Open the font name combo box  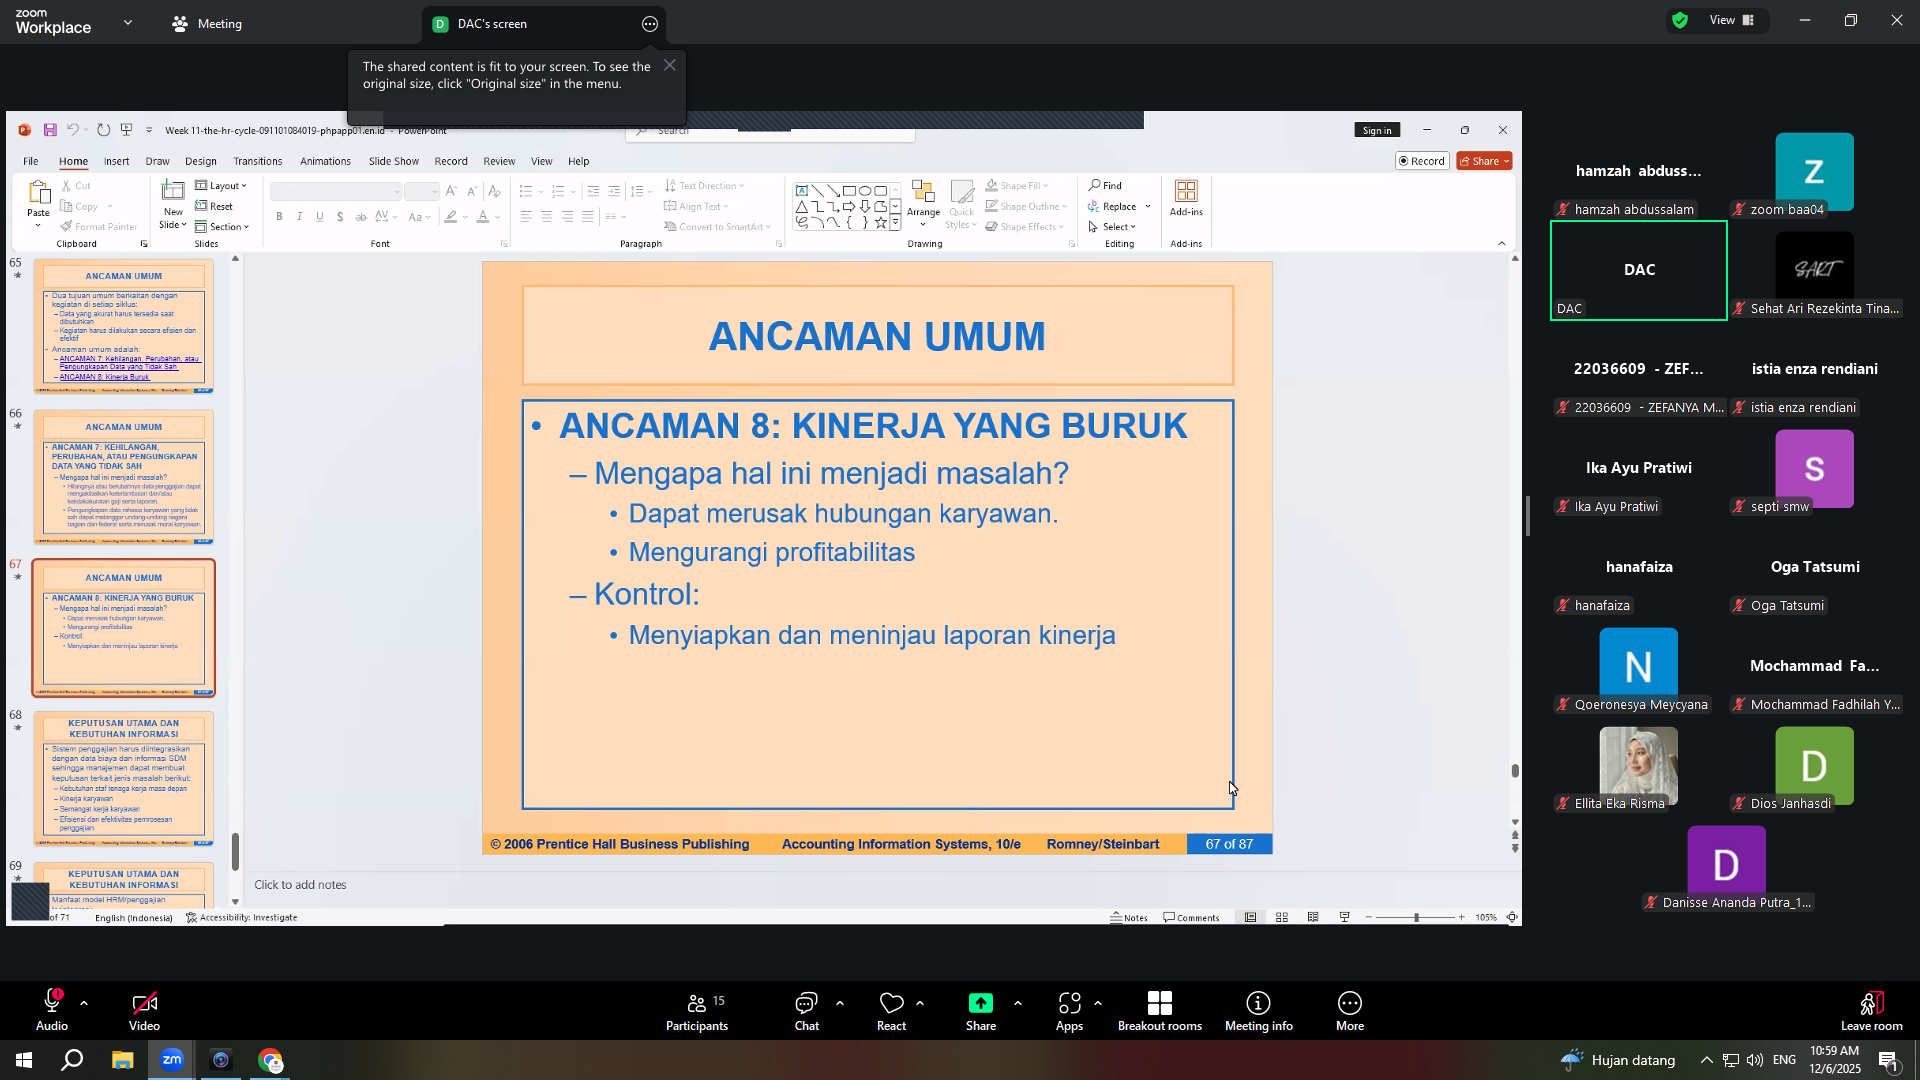pyautogui.click(x=336, y=191)
